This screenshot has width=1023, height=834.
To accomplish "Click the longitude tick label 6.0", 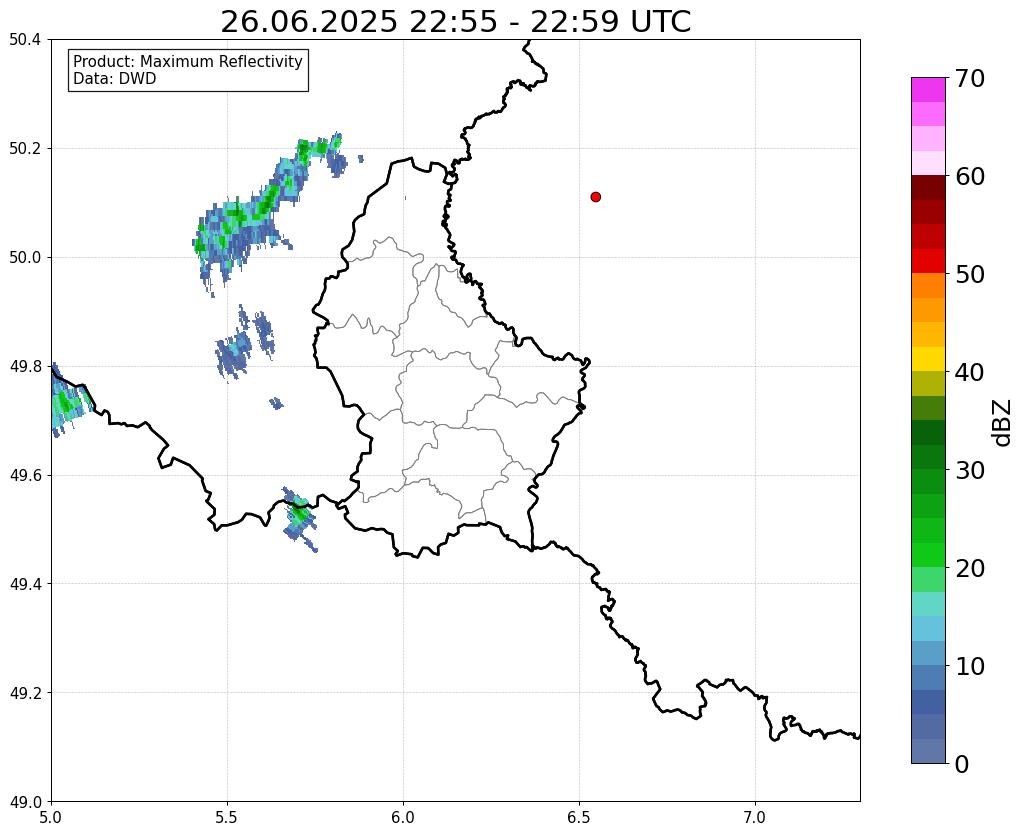I will coord(403,817).
